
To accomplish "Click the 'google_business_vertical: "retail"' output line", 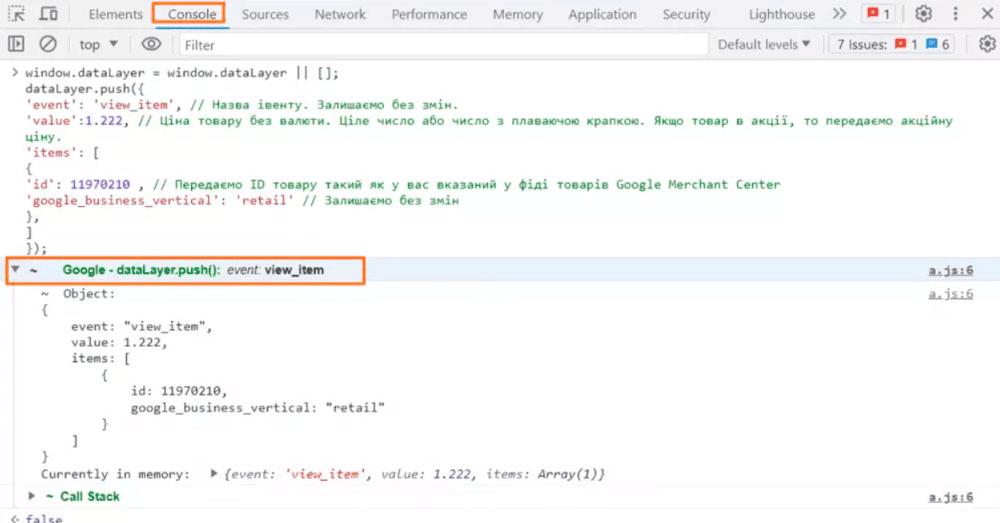I will [258, 408].
